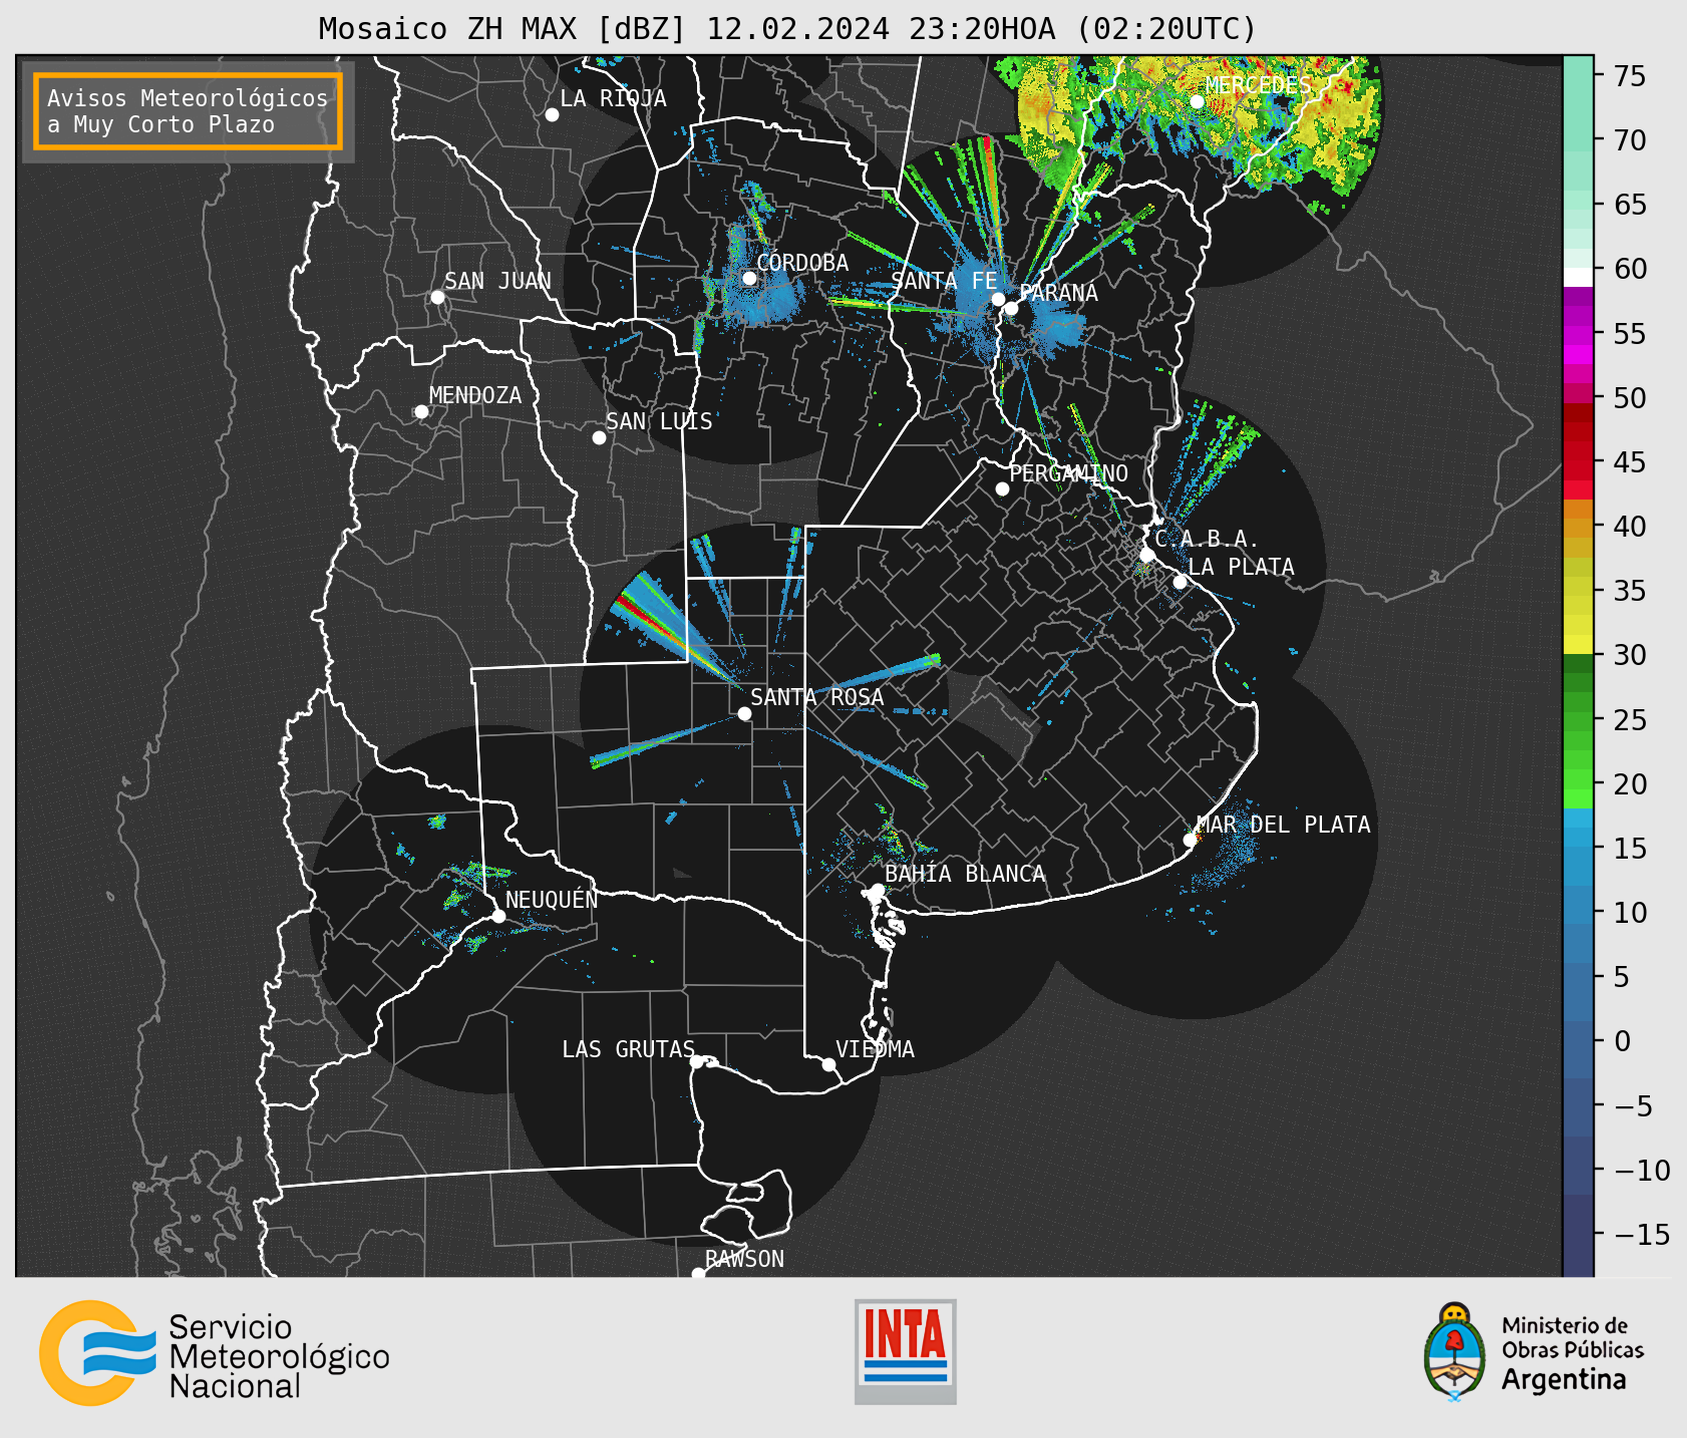Click the map title text with date 12.02.2024
This screenshot has height=1438, width=1687.
click(787, 29)
